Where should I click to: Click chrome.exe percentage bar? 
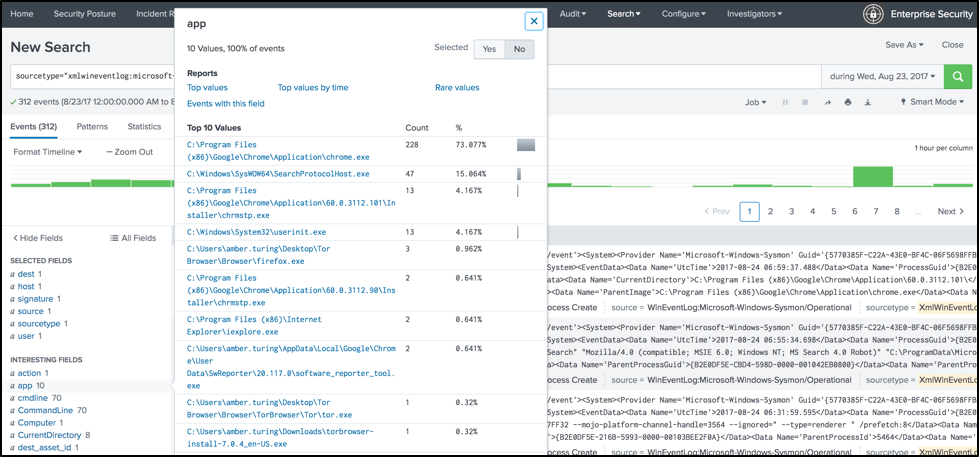point(526,145)
